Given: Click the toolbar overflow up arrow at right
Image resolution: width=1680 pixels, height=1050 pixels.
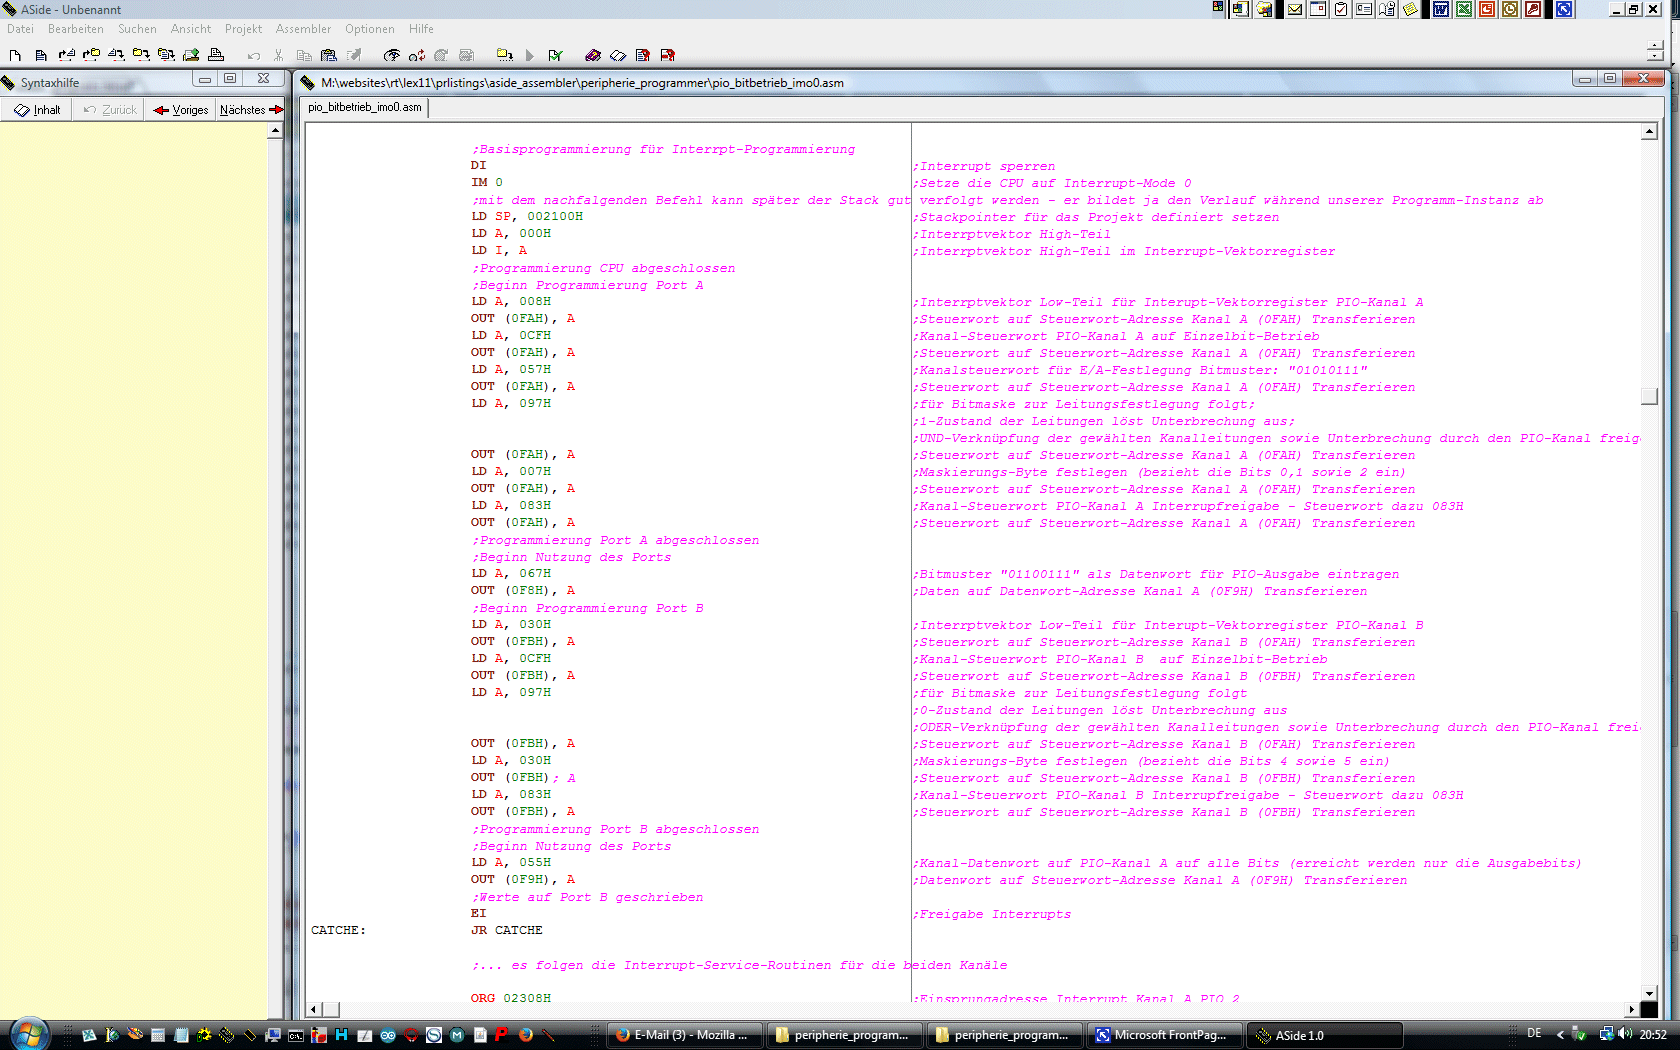Looking at the screenshot, I should pyautogui.click(x=1655, y=47).
